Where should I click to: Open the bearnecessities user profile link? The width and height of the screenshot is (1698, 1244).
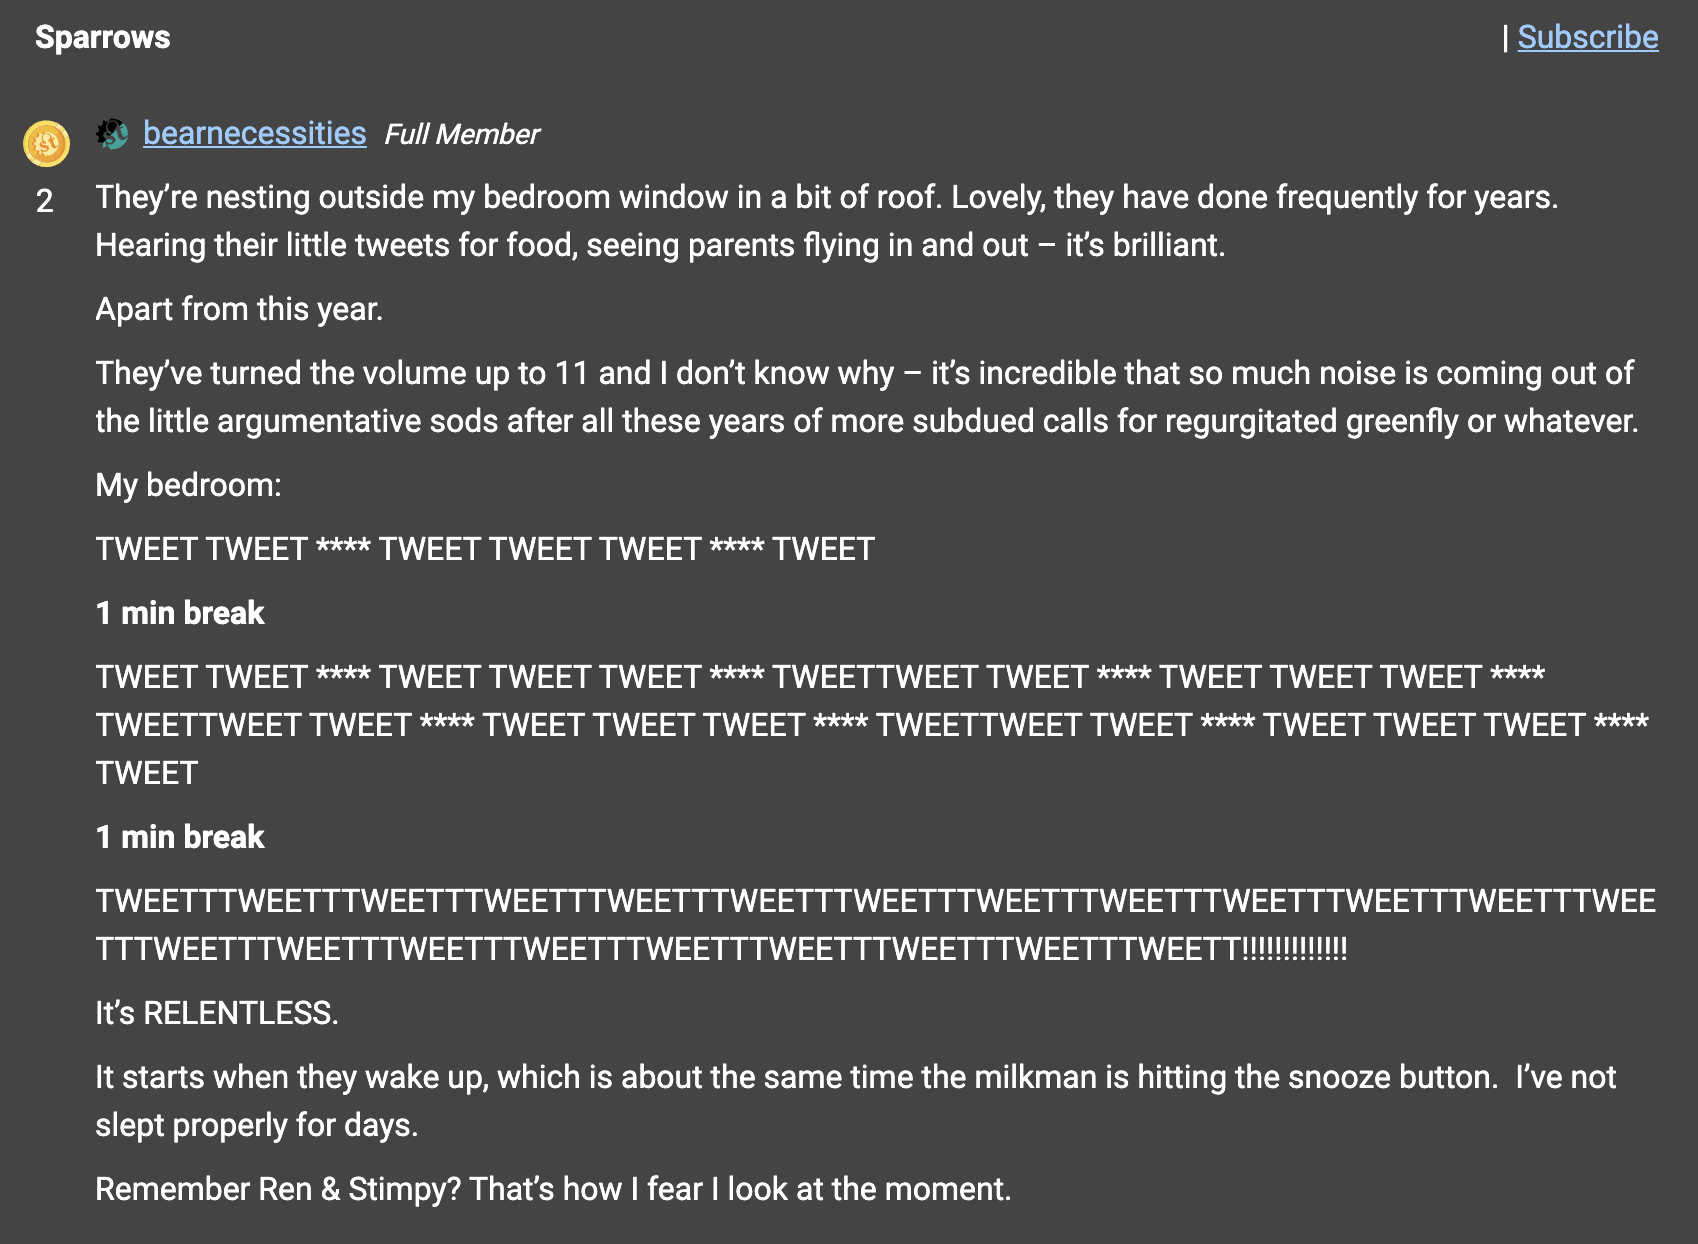254,133
